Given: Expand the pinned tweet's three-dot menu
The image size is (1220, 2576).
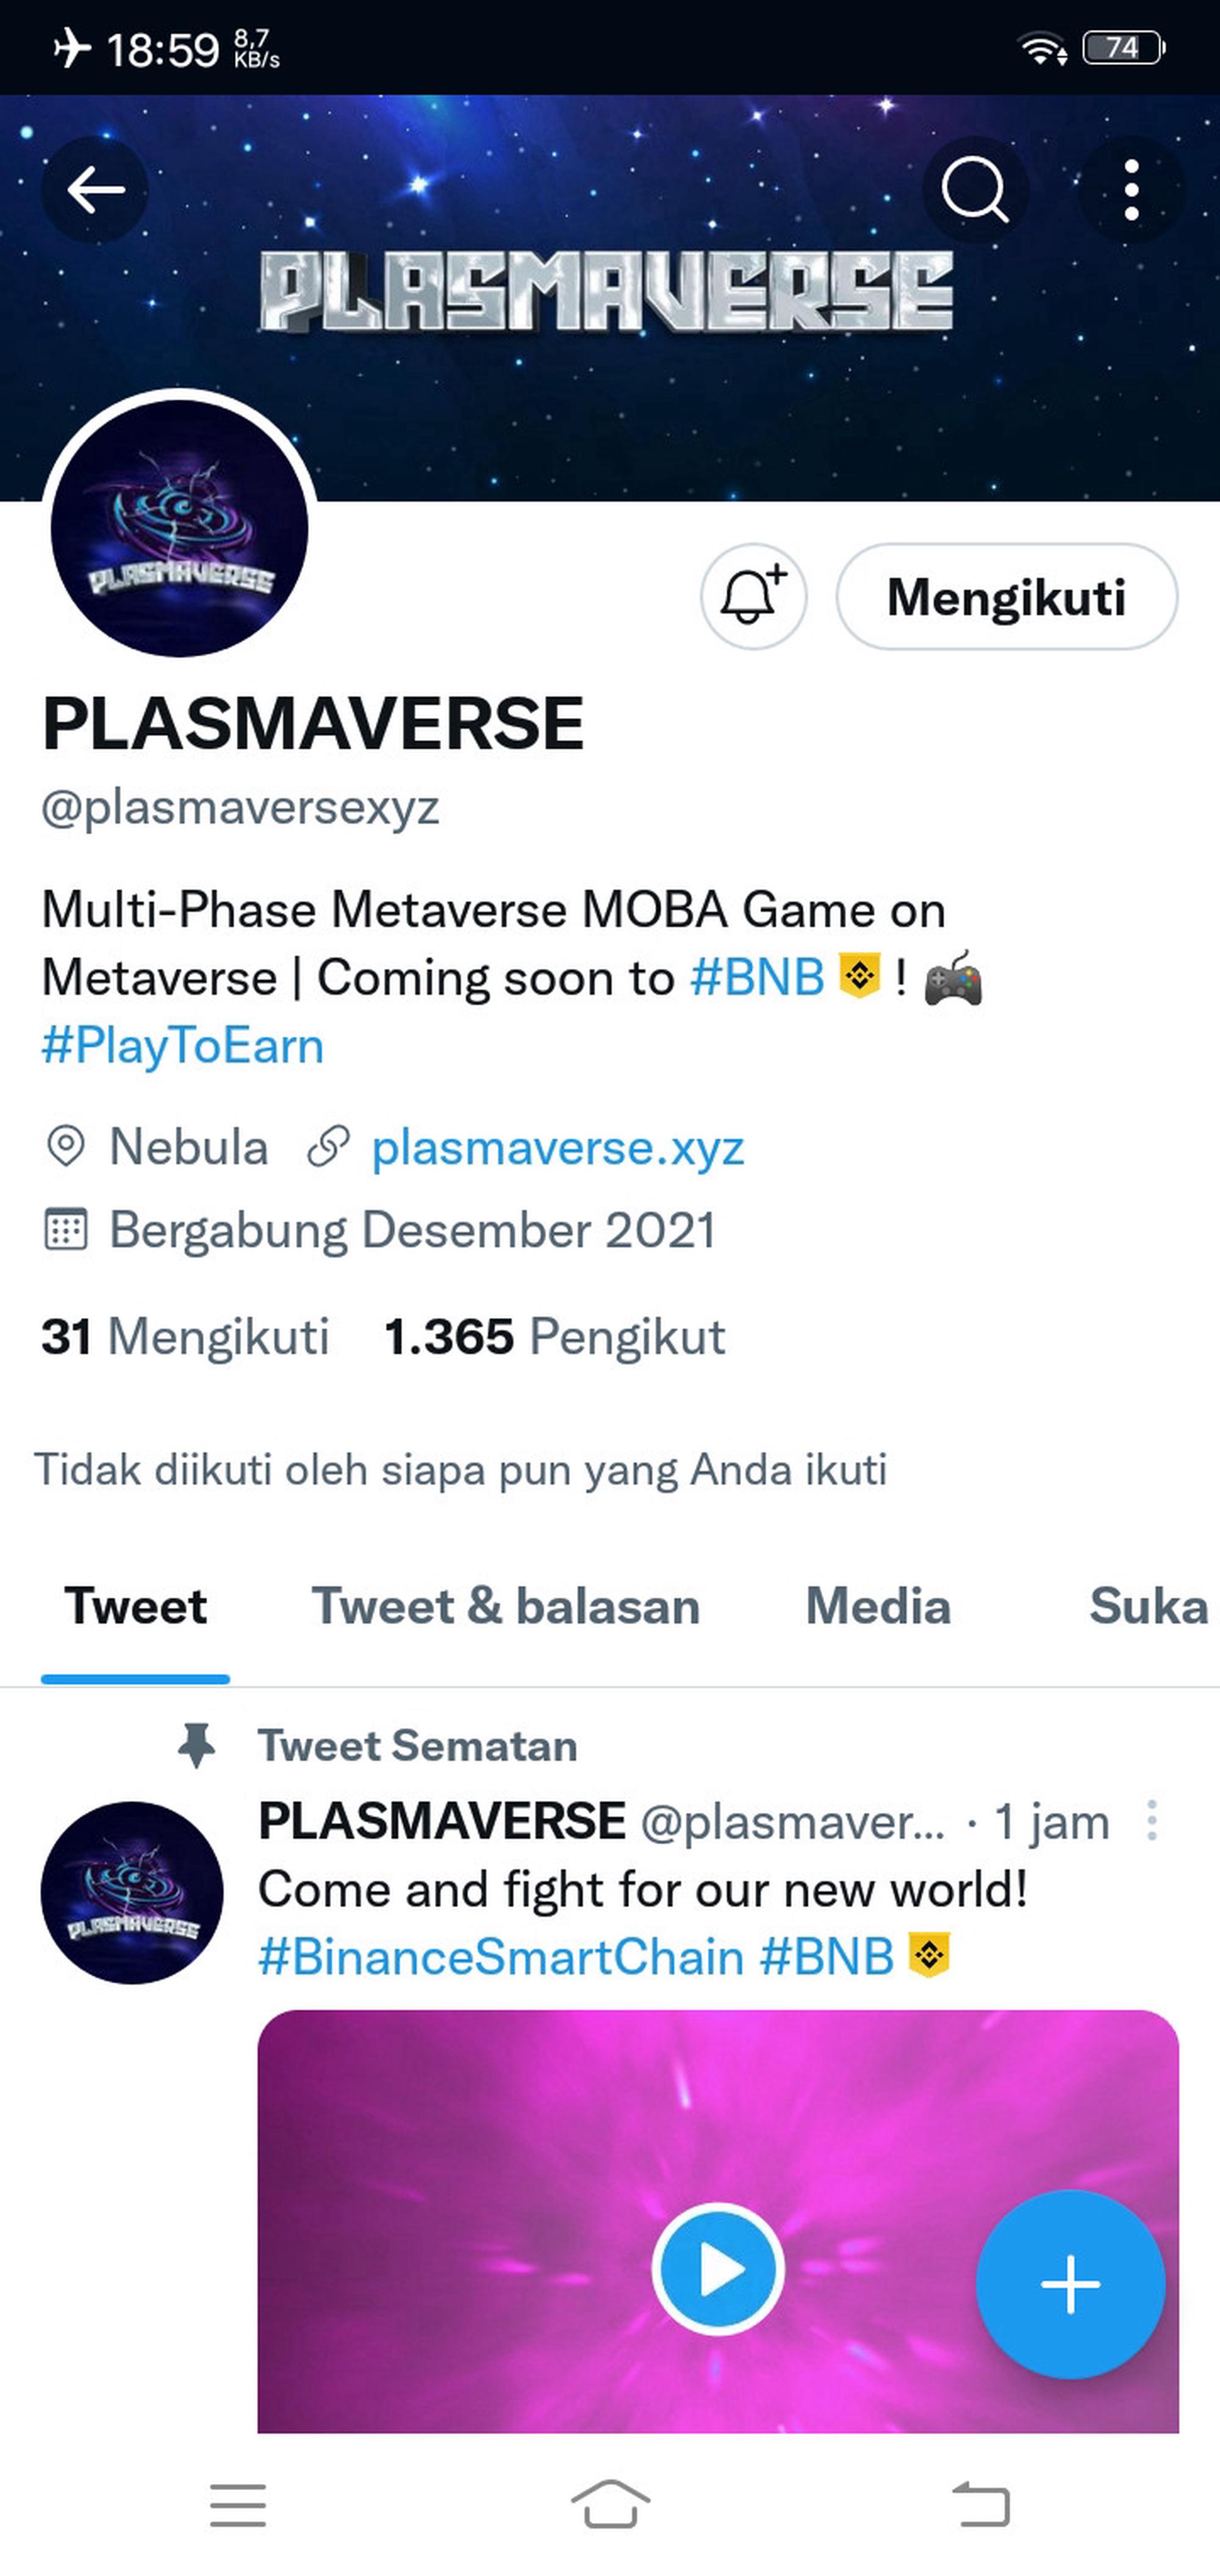Looking at the screenshot, I should point(1152,1821).
